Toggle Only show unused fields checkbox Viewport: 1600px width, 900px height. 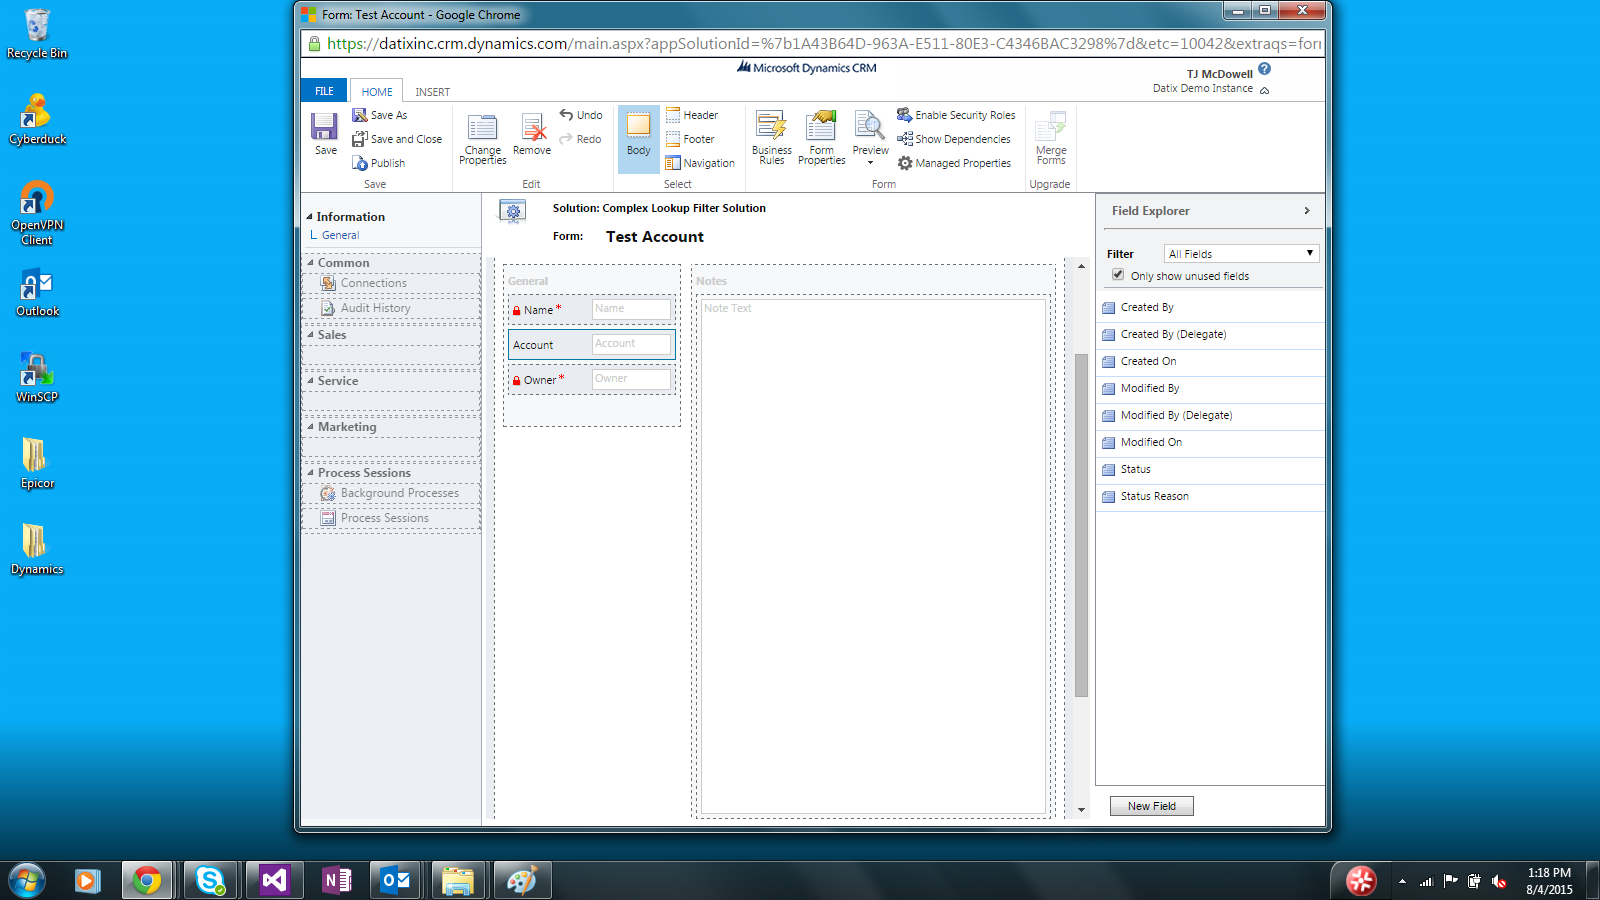[x=1118, y=275]
